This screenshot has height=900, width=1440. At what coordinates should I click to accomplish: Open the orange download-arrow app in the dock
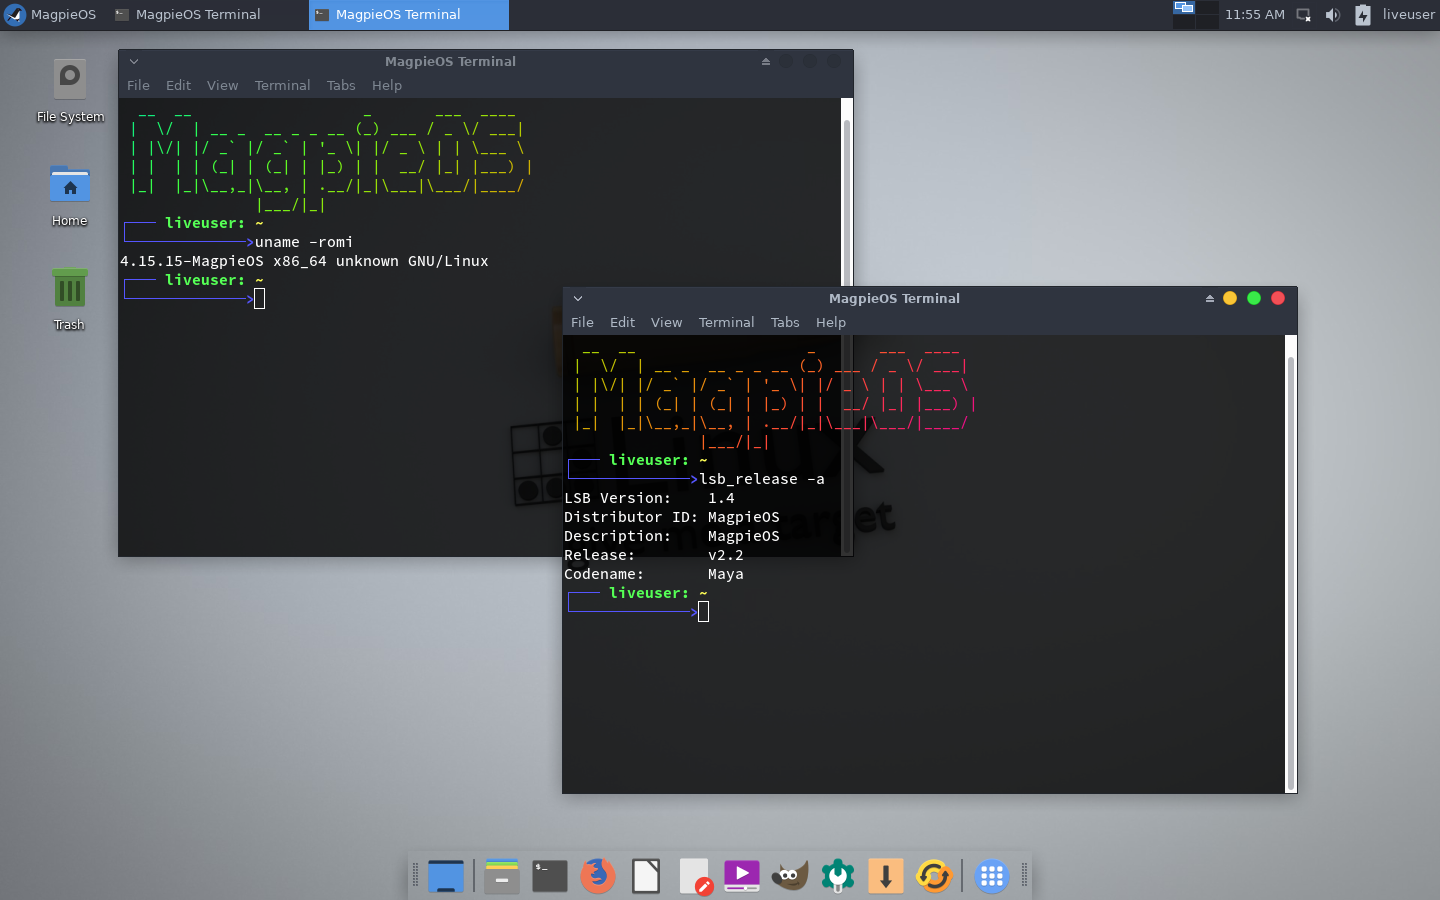[885, 876]
